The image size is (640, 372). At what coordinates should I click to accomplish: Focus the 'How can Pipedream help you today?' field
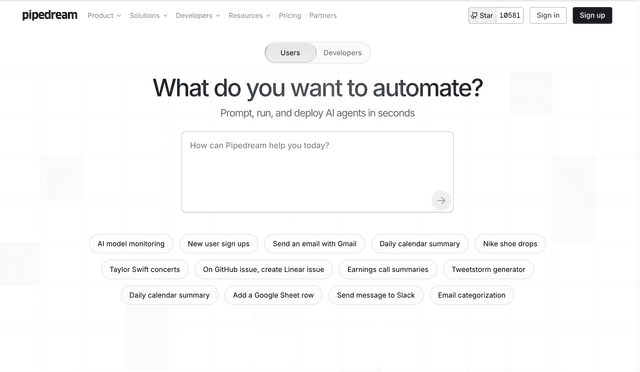coord(317,172)
